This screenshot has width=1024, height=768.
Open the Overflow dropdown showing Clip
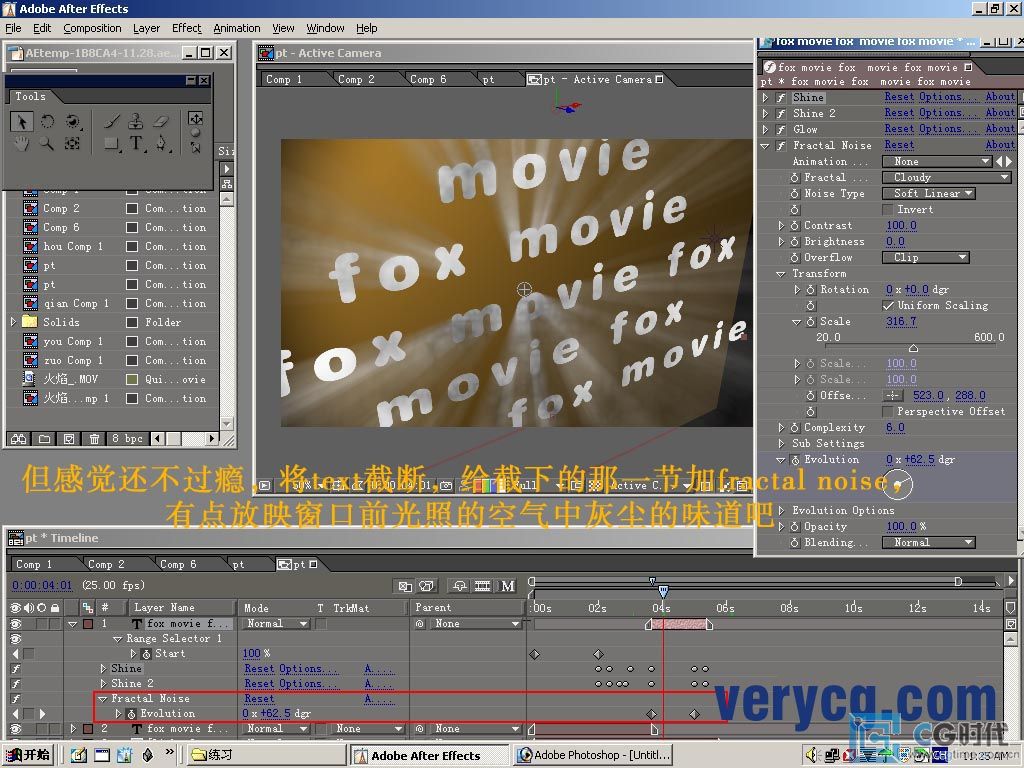coord(925,257)
